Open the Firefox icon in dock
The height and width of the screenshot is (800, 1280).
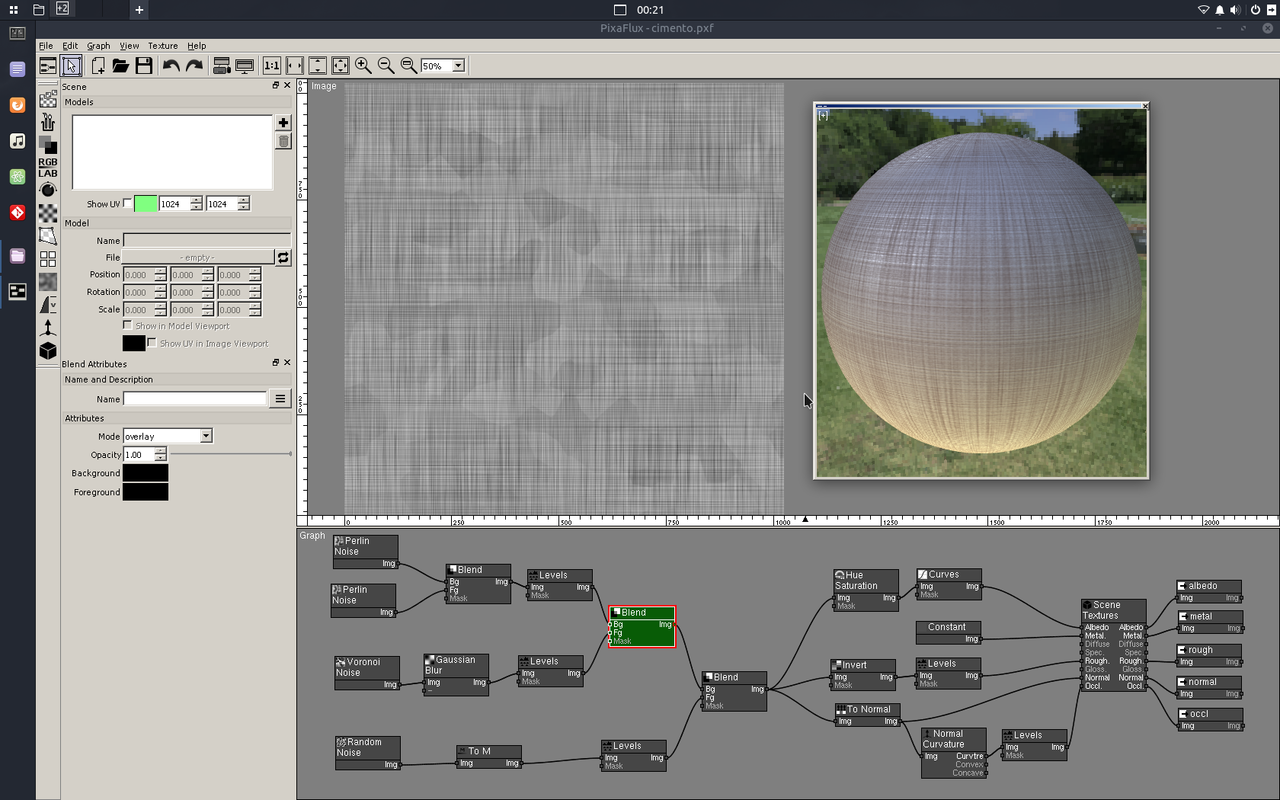point(17,105)
